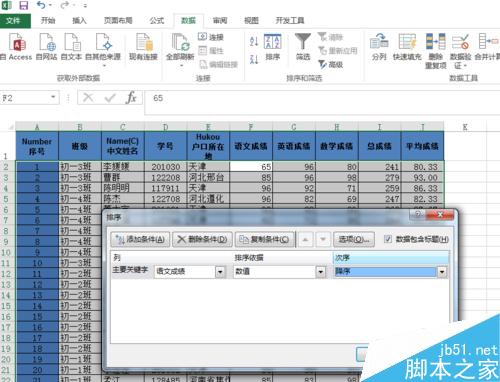500x382 pixels.
Task: Sort ascending A to Z icon
Action: [x=254, y=41]
